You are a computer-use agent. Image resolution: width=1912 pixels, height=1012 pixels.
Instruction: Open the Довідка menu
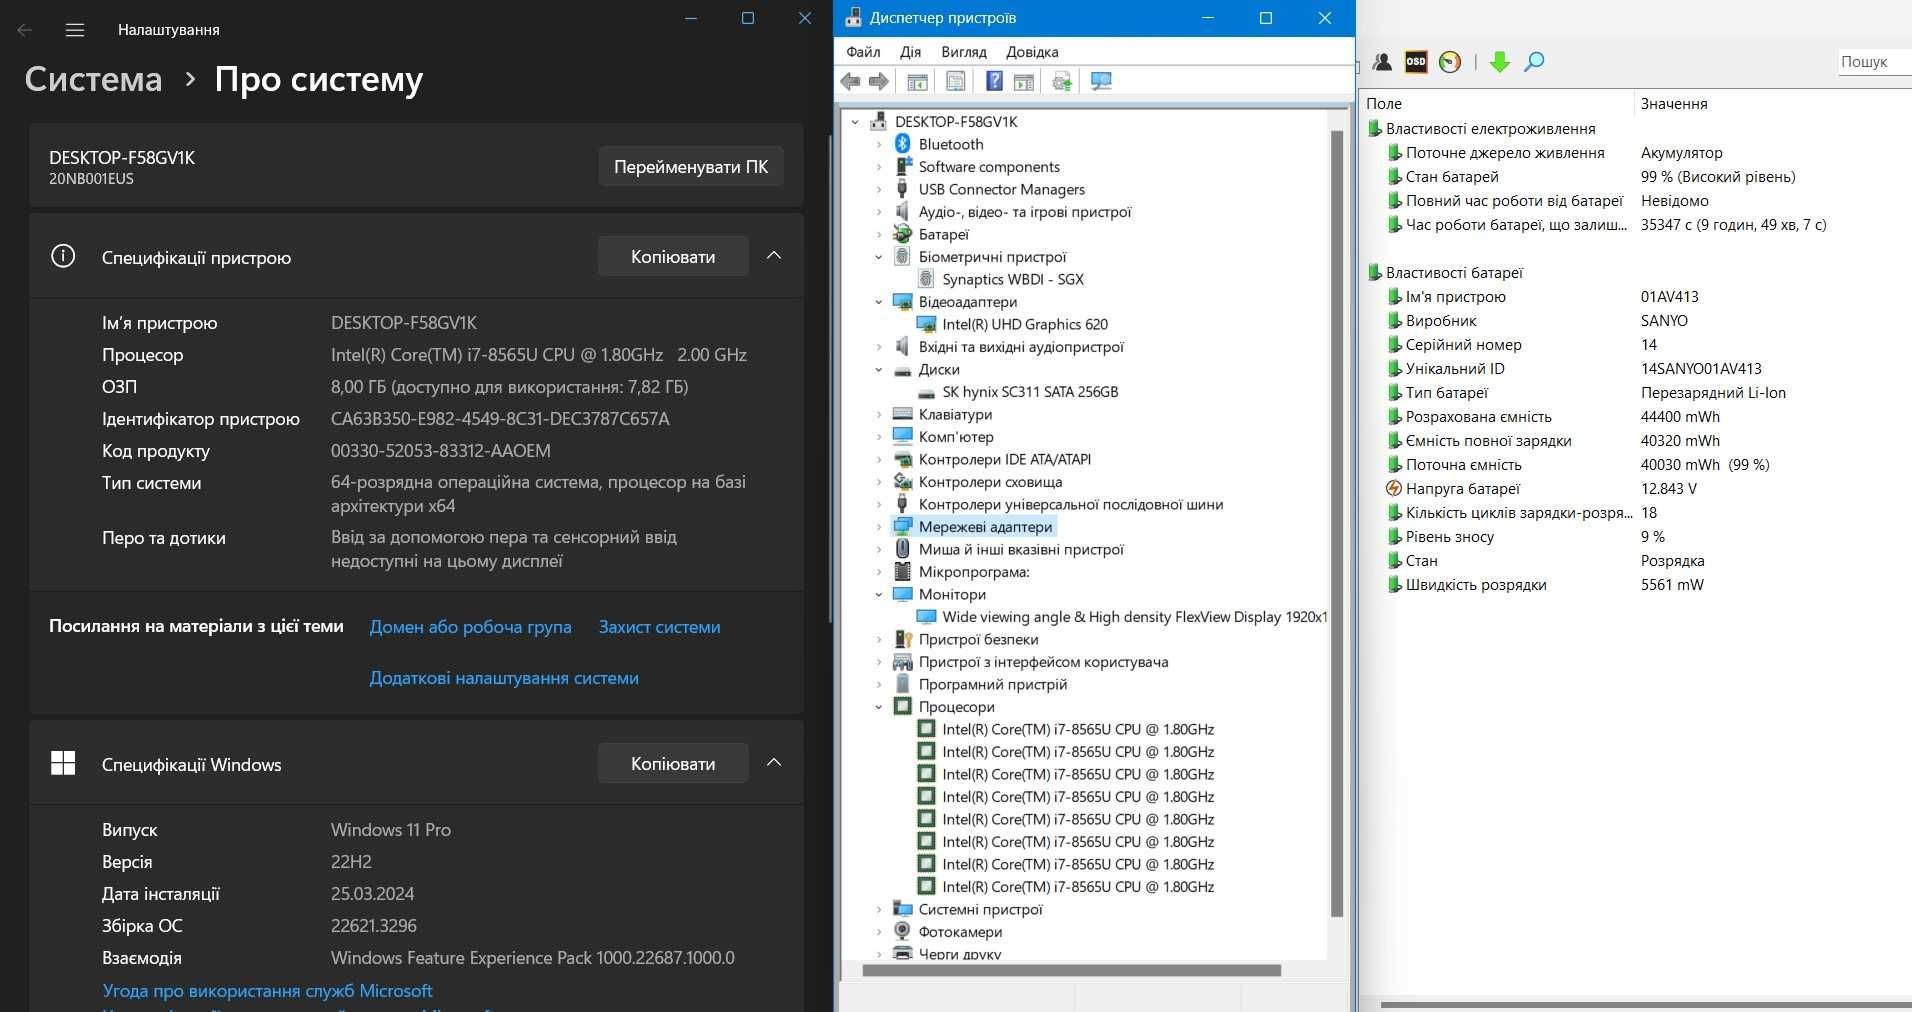coord(1032,52)
